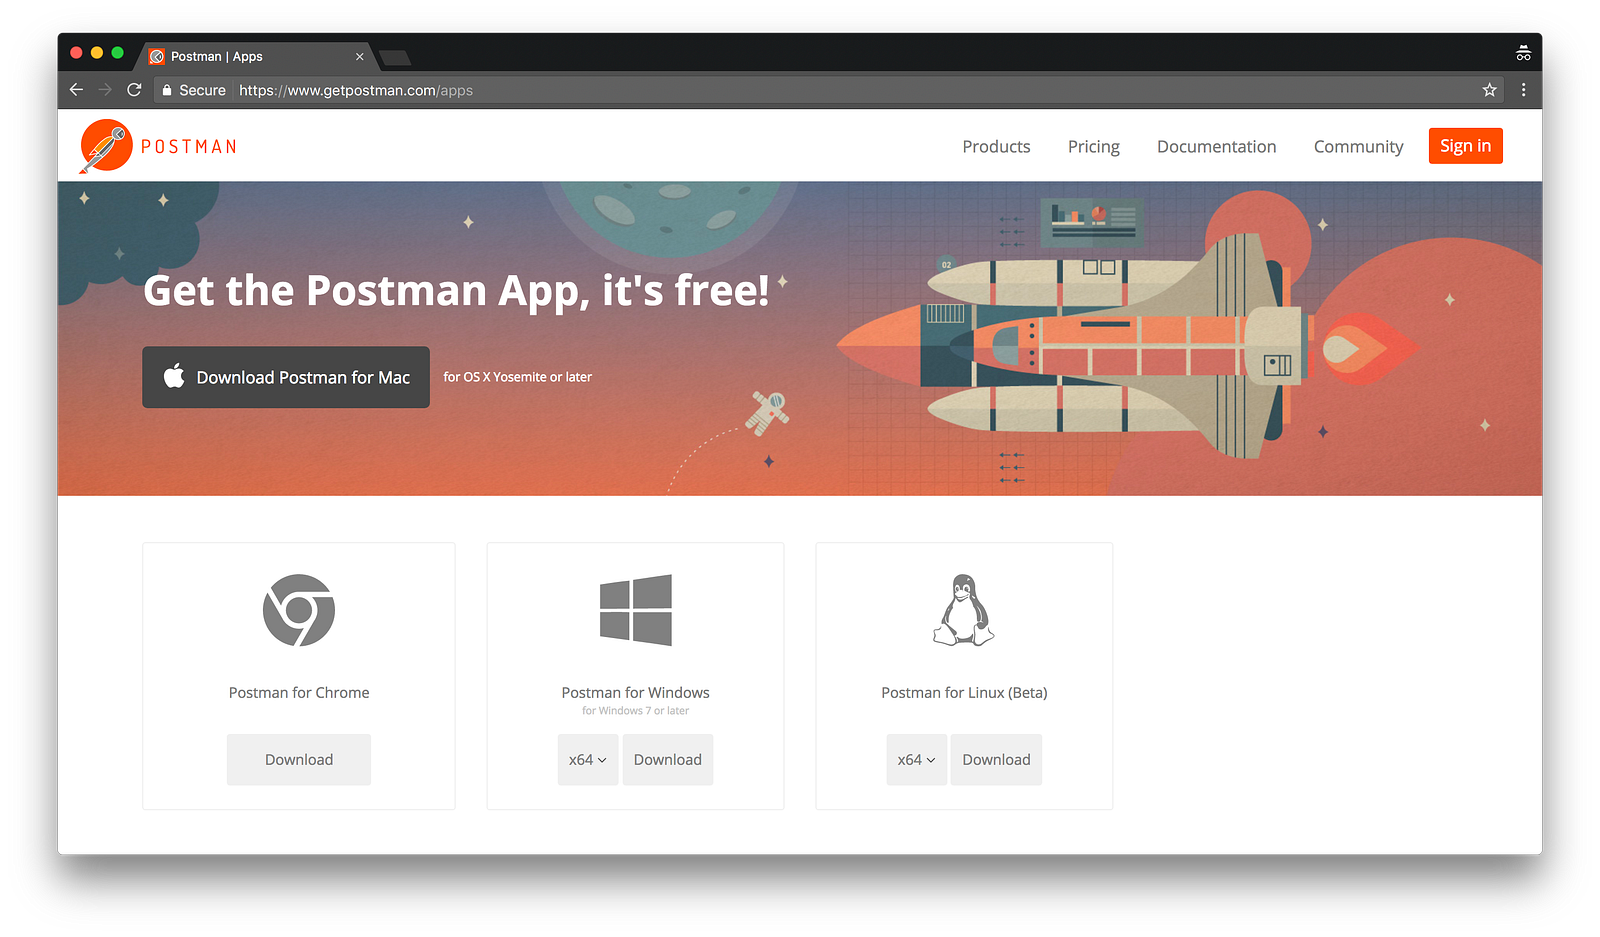
Task: Open the Products menu
Action: pos(996,146)
